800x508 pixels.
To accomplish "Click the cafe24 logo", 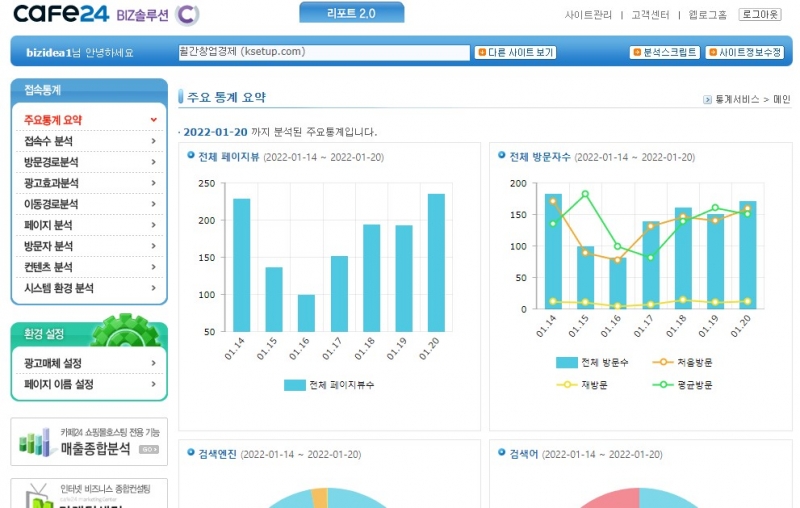I will click(61, 14).
